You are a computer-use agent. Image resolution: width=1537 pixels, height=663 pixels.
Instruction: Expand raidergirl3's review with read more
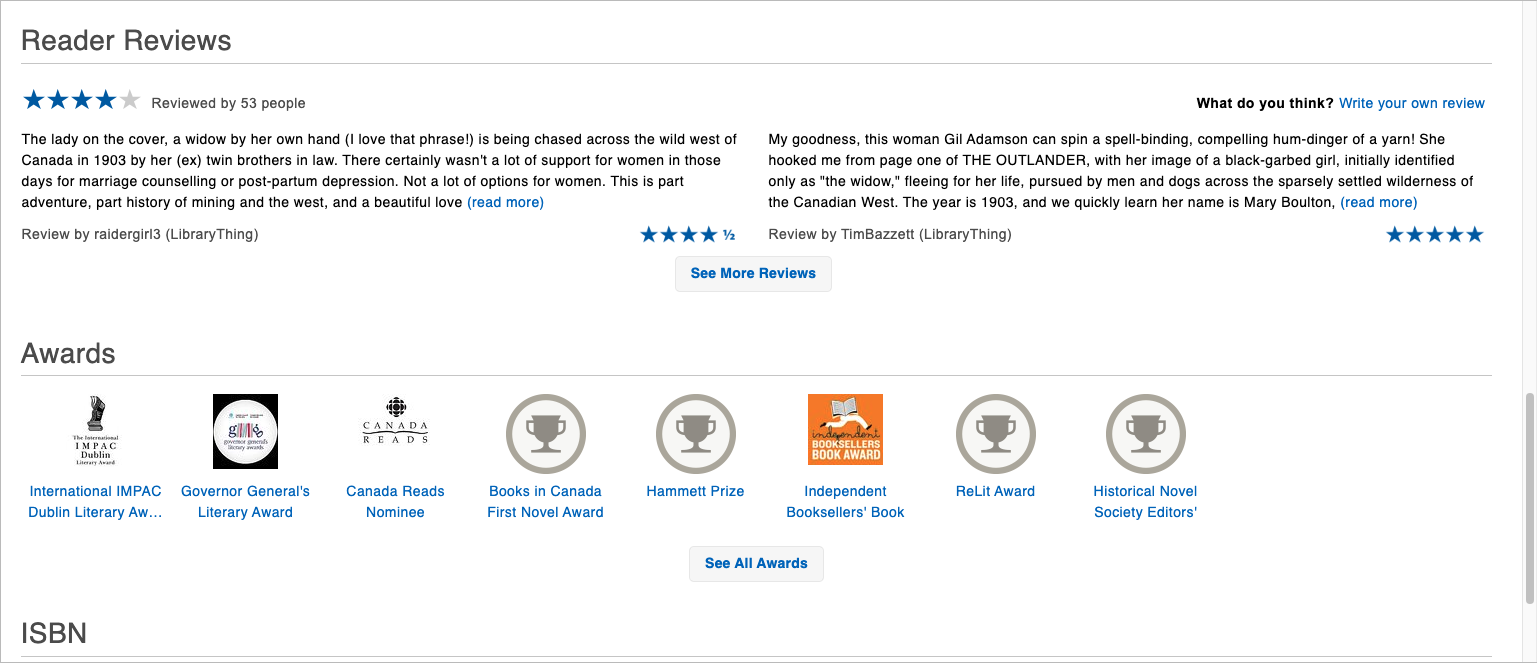click(505, 202)
